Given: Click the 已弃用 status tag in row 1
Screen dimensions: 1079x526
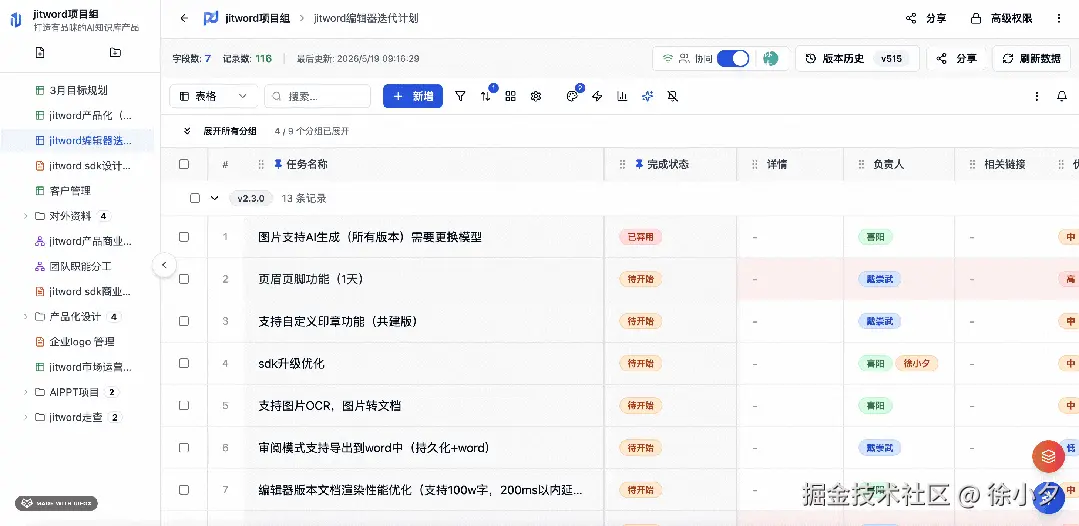Looking at the screenshot, I should click(x=641, y=237).
